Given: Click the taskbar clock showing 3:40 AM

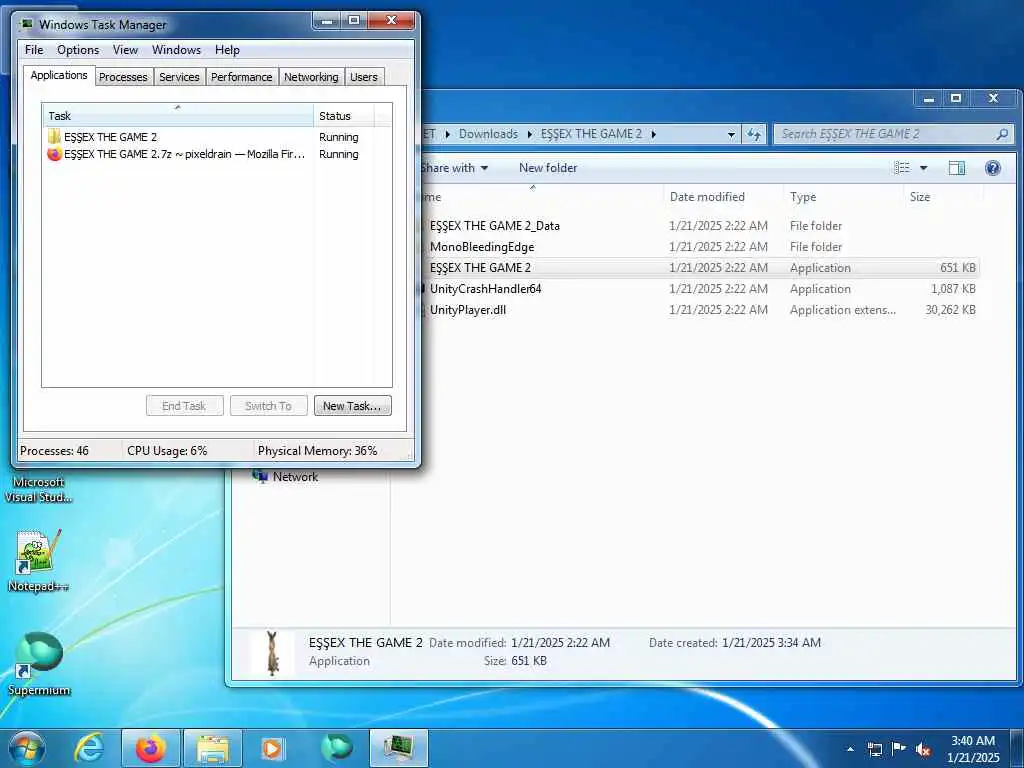Looking at the screenshot, I should 973,749.
